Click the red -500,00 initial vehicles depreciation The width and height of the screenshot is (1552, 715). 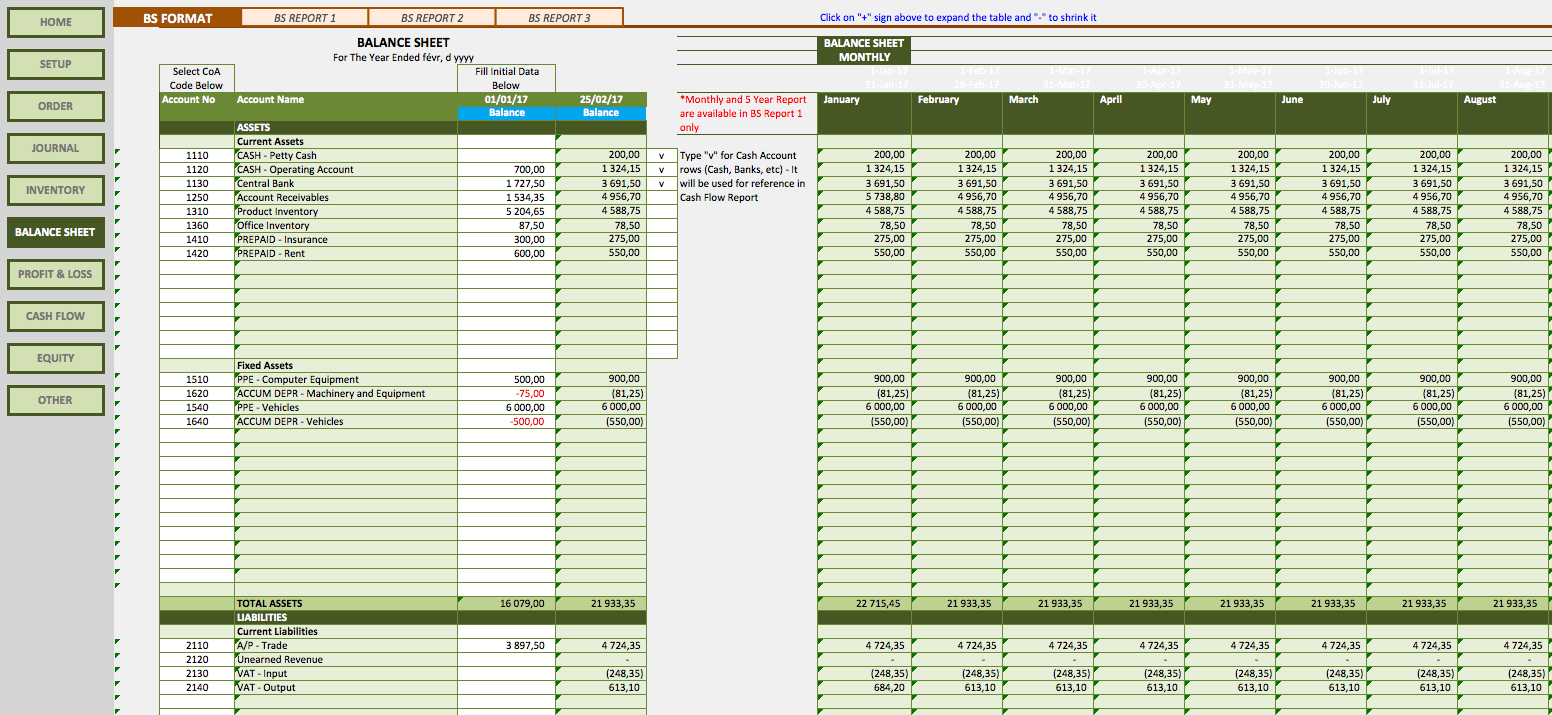pos(506,422)
